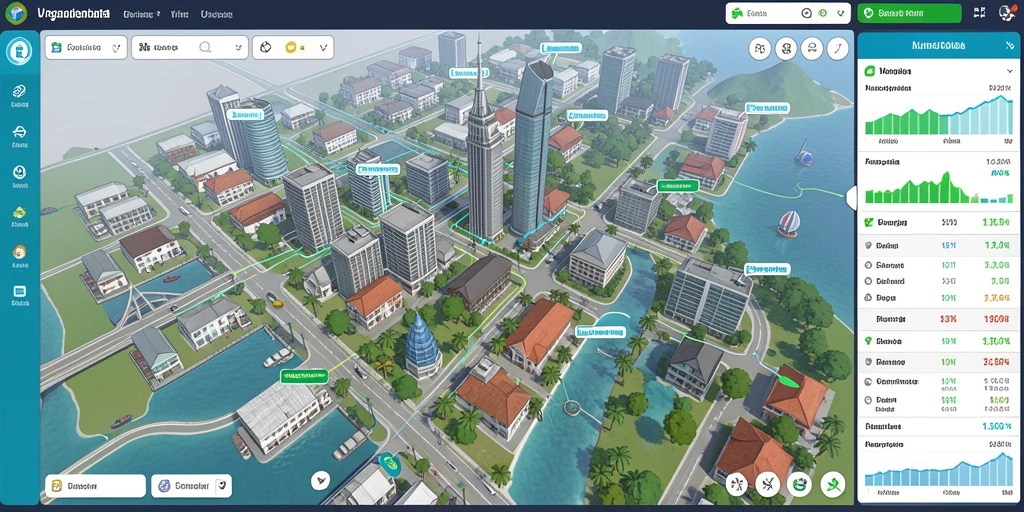
Task: Click the green stadium round button on the map
Action: click(x=799, y=484)
